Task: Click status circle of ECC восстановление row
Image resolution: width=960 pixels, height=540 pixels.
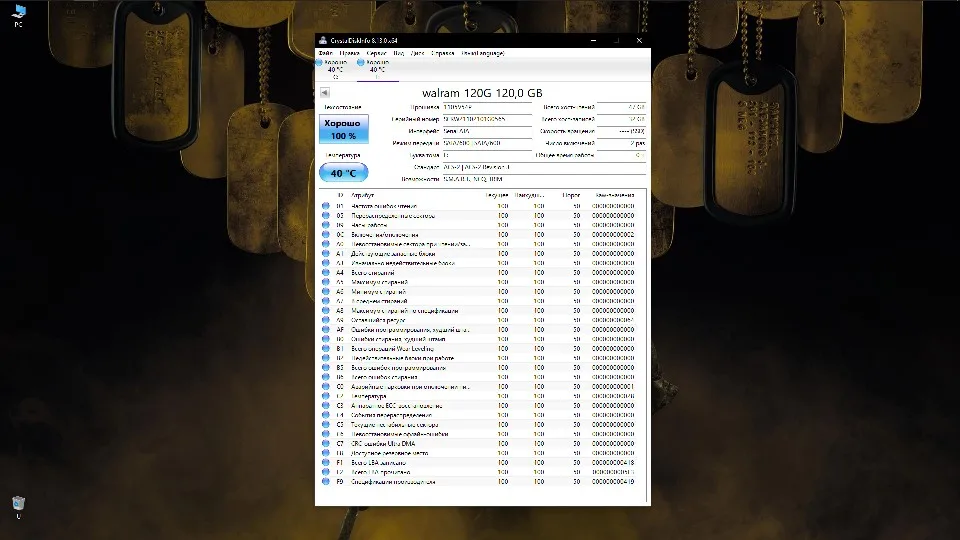Action: (x=326, y=405)
